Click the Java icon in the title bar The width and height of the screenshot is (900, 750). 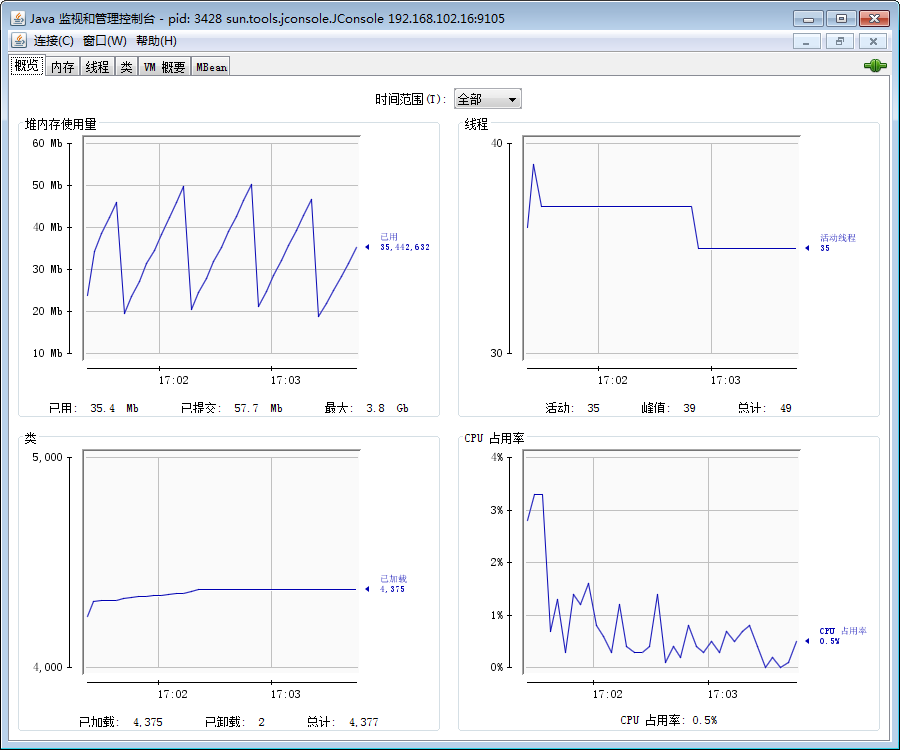(x=17, y=18)
